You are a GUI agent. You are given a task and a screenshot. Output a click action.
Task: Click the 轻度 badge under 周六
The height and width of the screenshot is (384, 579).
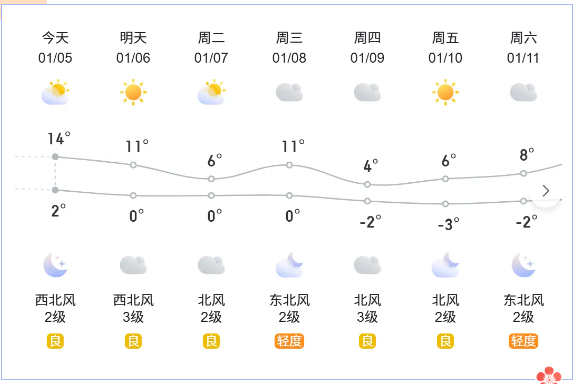pos(523,341)
